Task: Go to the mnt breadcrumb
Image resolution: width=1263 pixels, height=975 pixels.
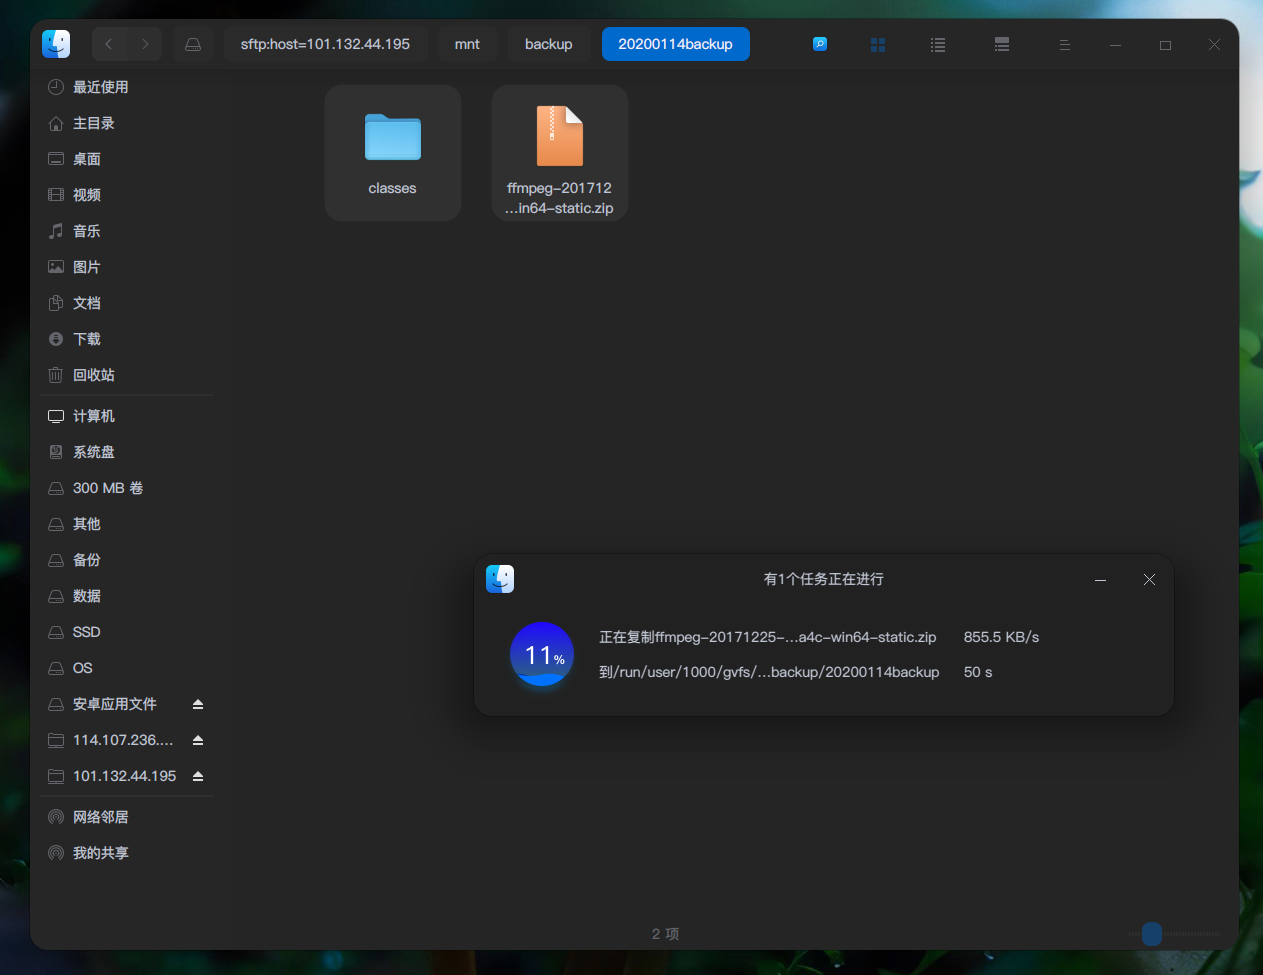Action: pyautogui.click(x=467, y=44)
